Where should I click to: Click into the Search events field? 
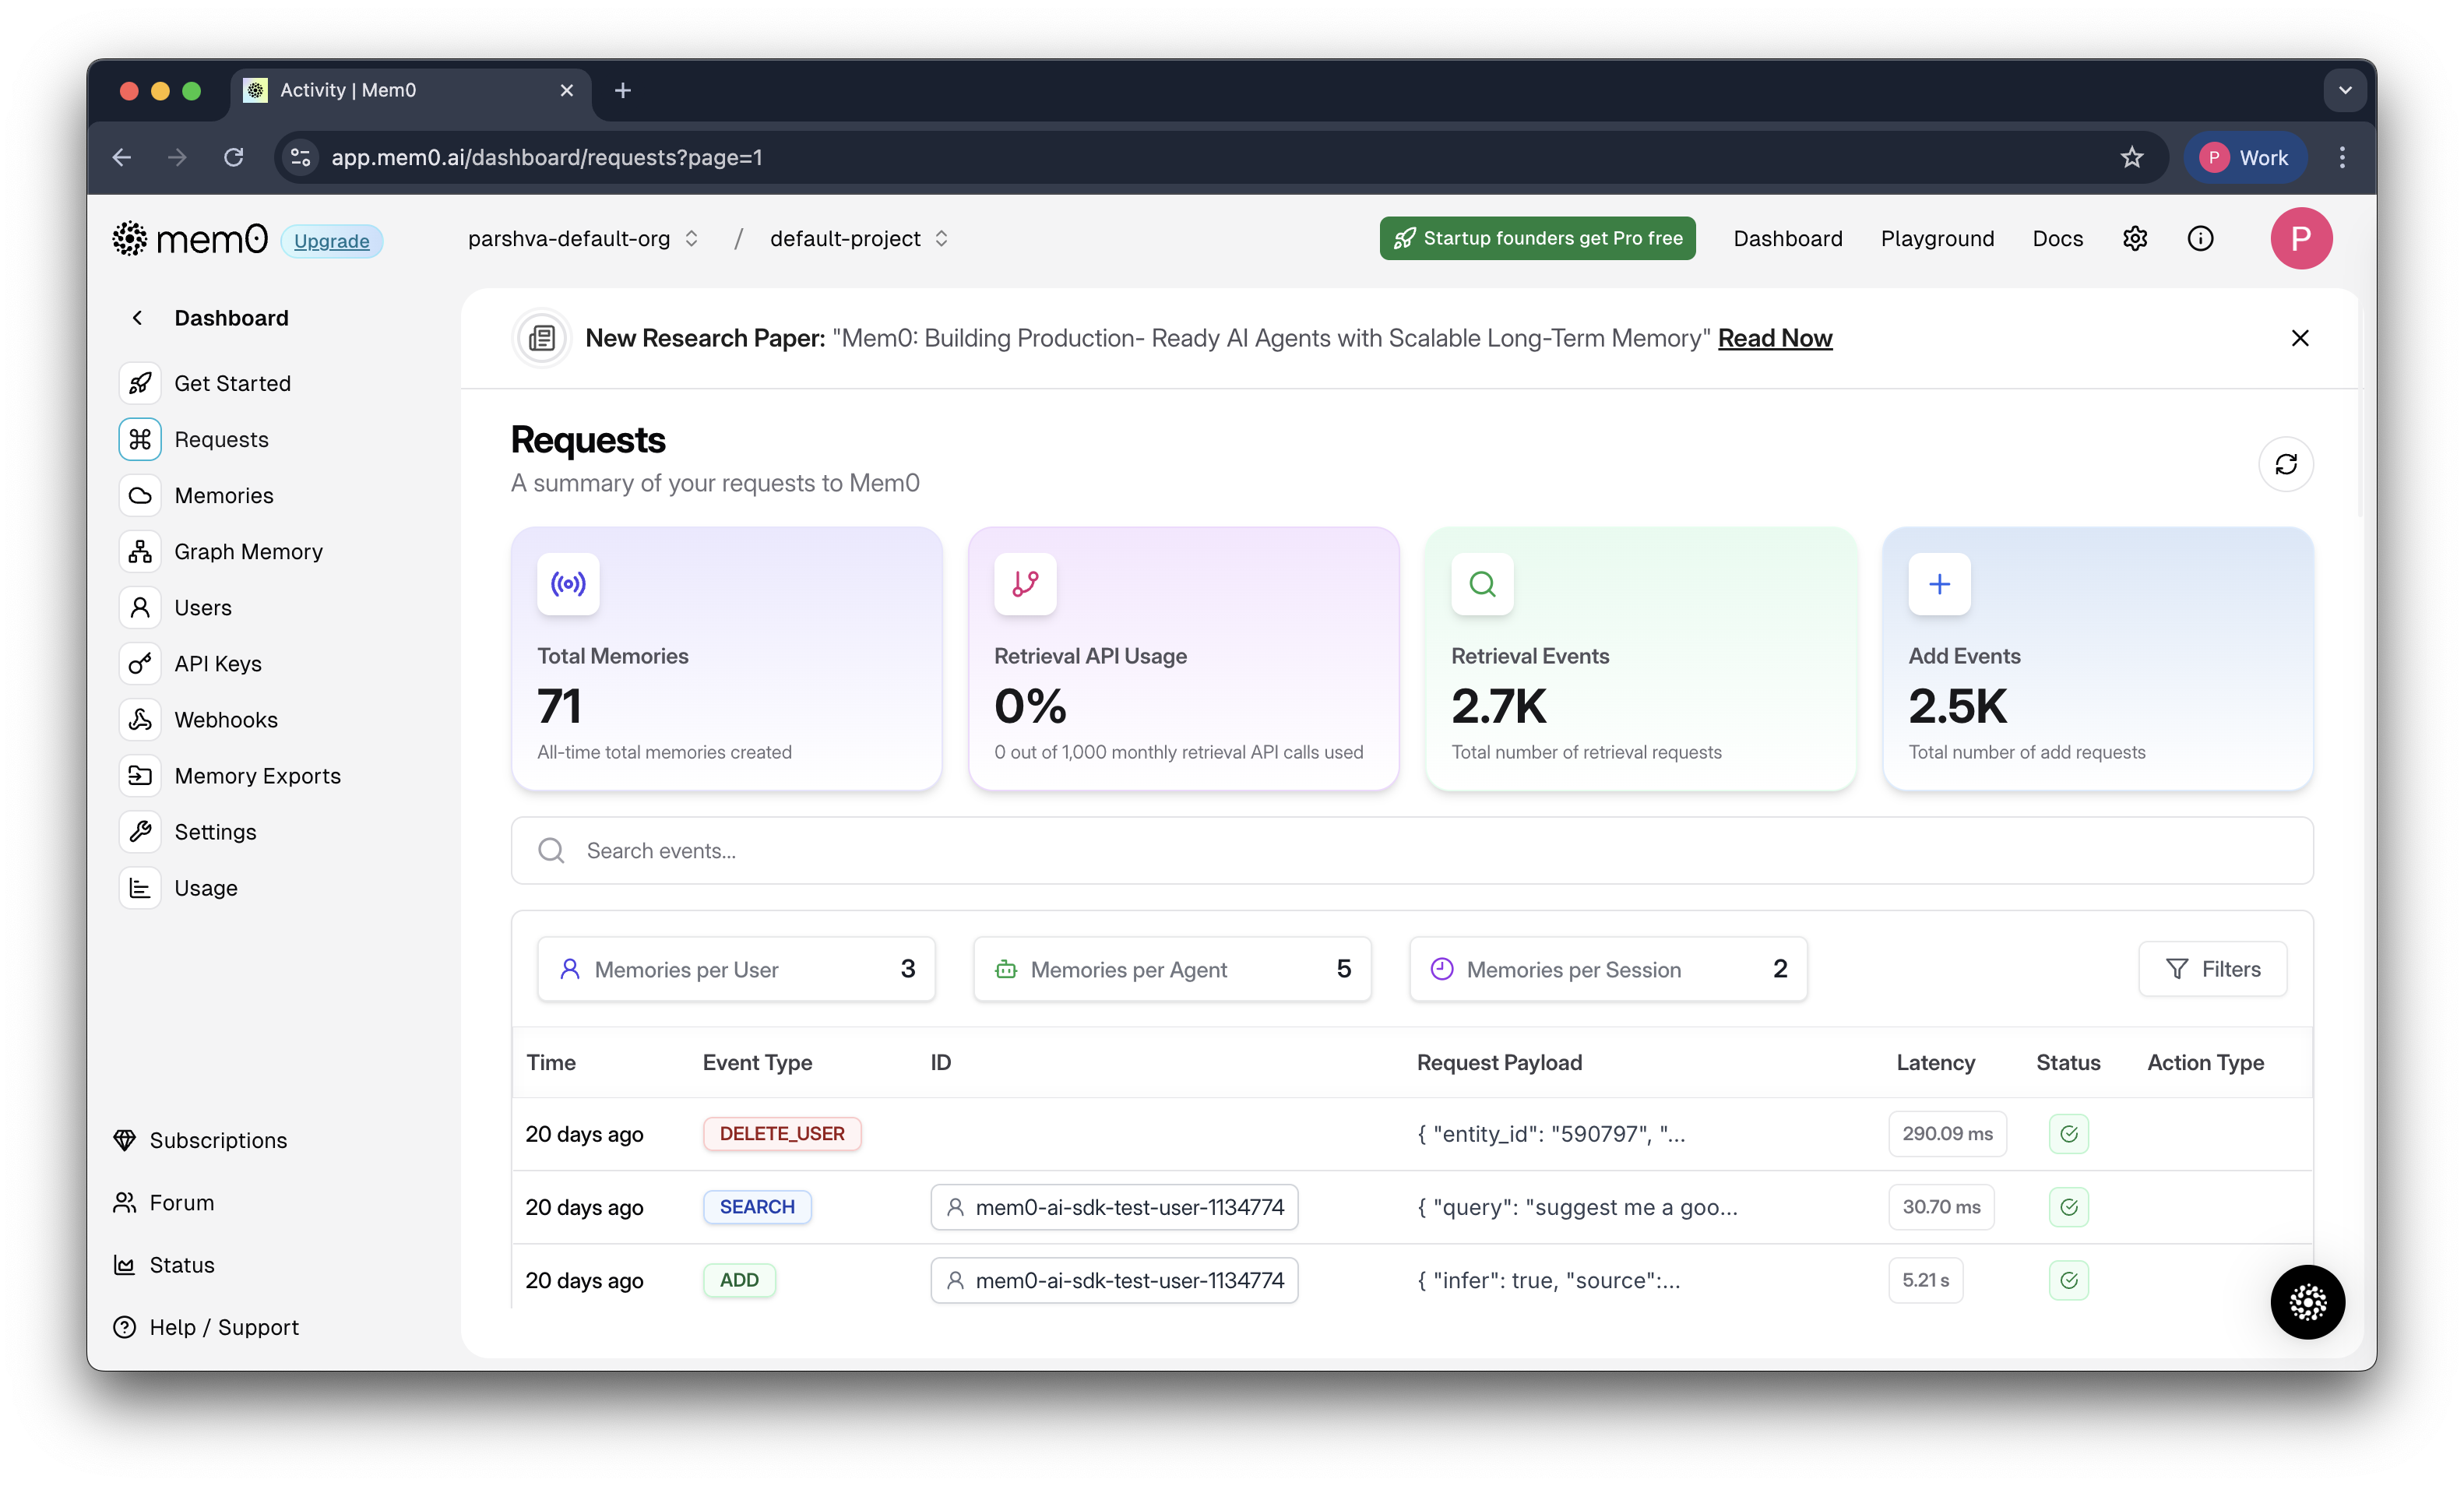(x=1410, y=851)
